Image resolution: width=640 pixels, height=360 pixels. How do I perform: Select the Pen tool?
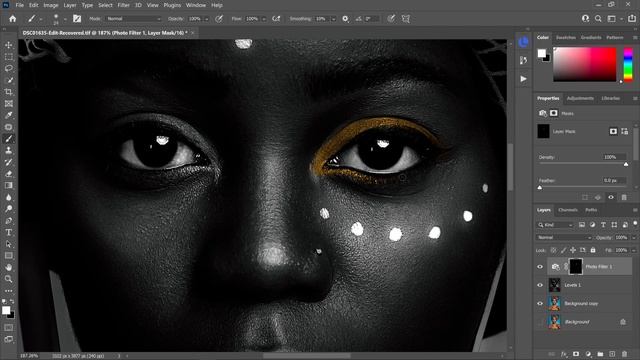(9, 221)
